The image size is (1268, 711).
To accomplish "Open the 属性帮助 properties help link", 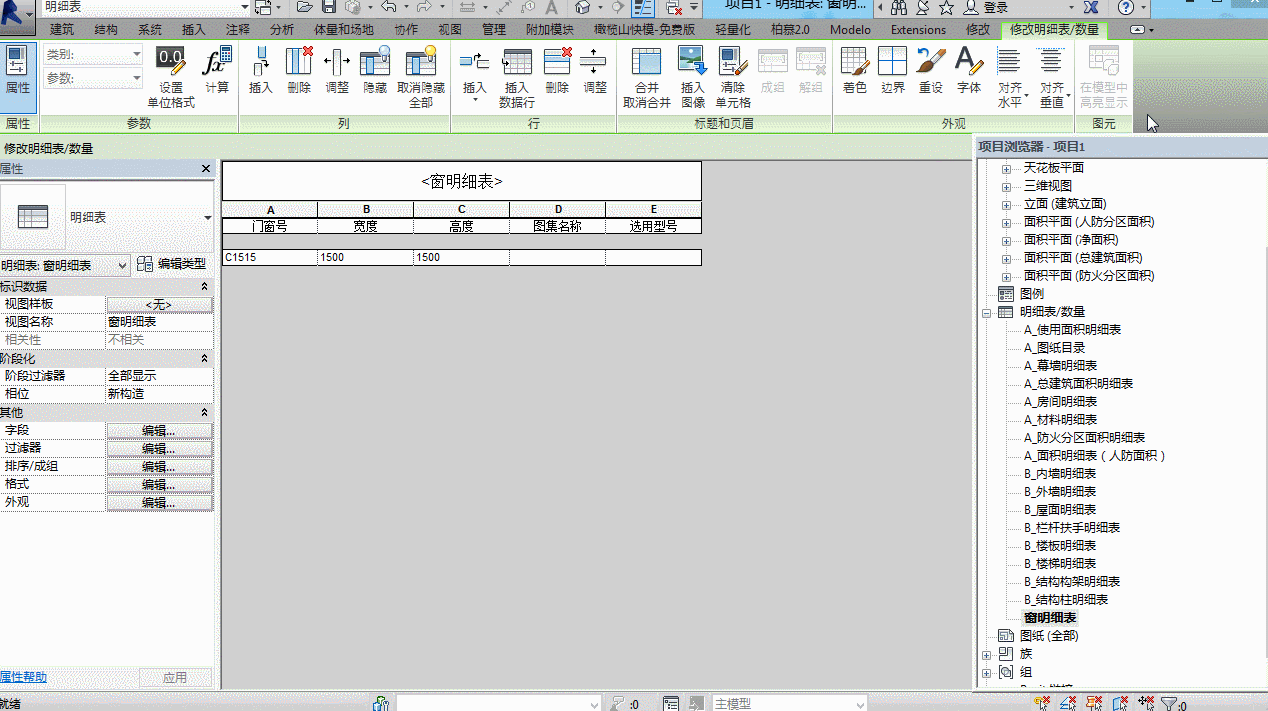I will pos(23,677).
